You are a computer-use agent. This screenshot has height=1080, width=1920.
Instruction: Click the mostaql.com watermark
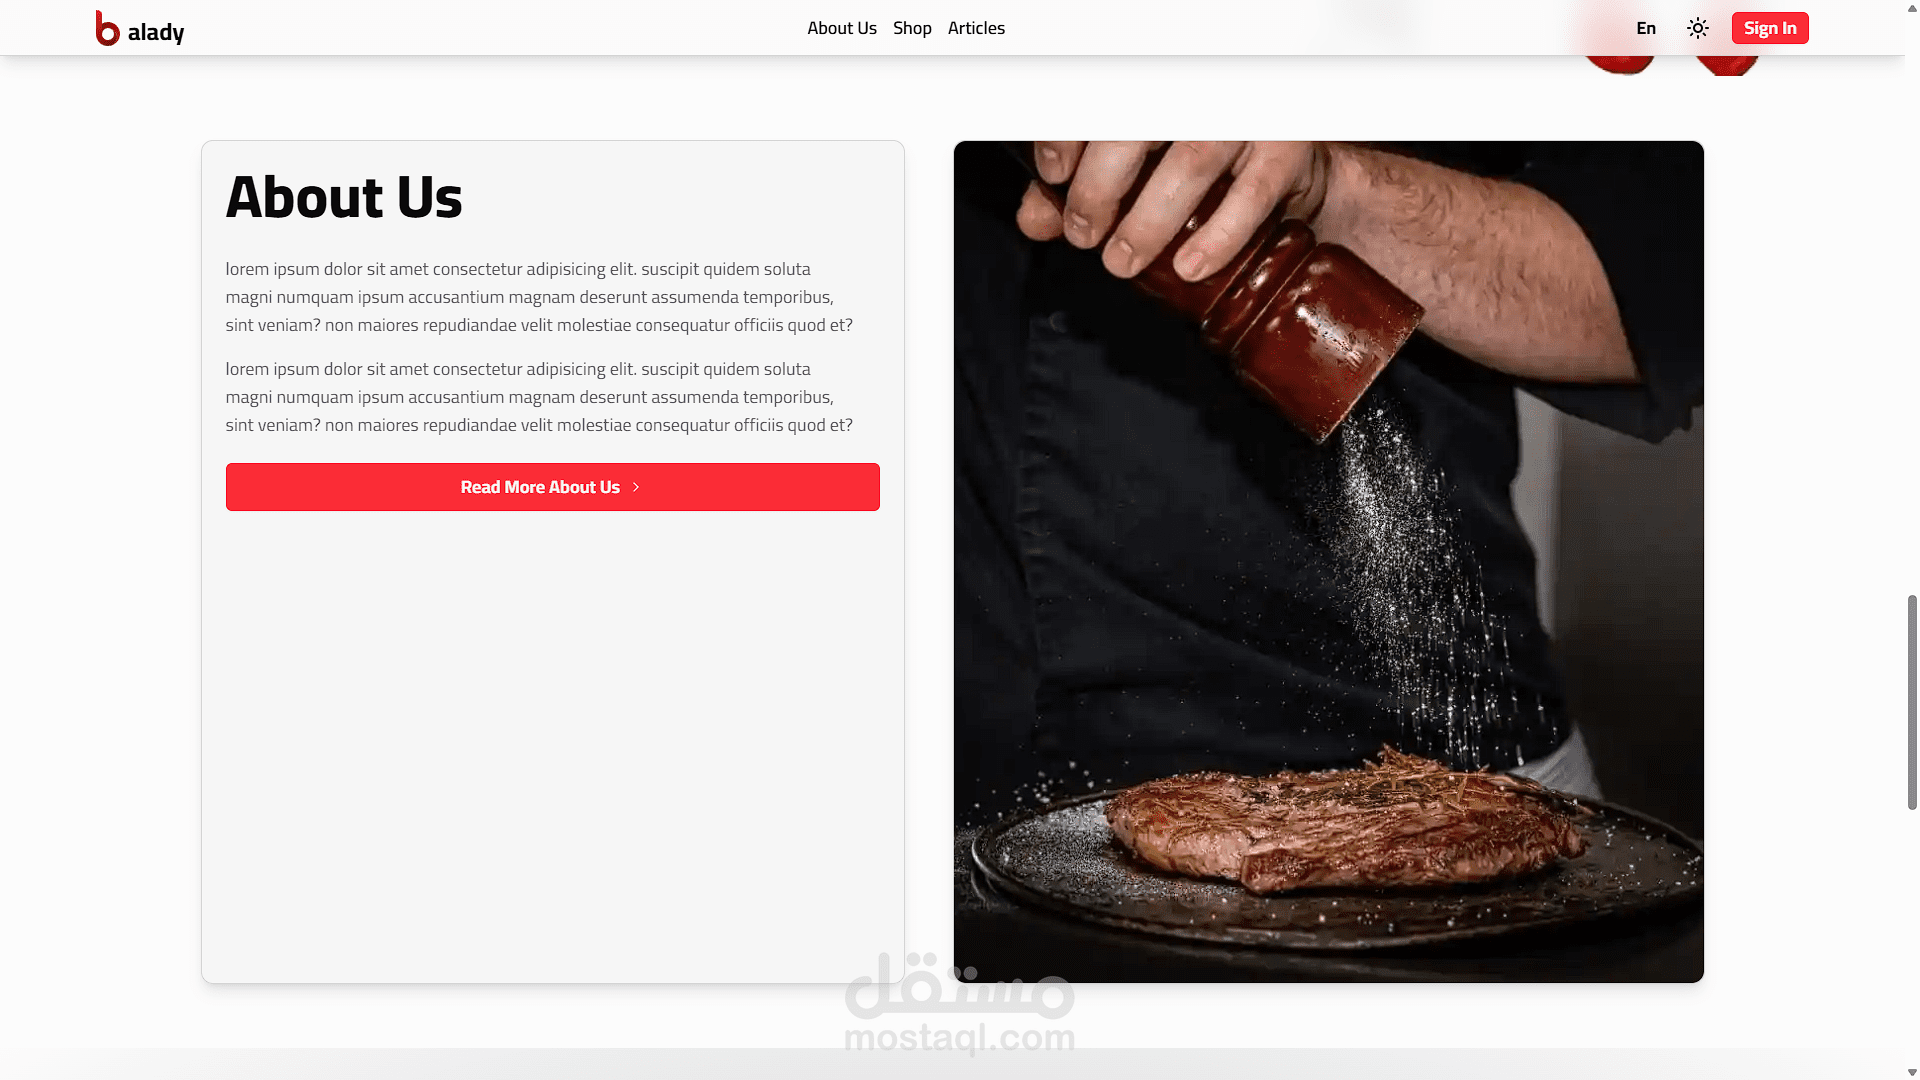click(960, 1005)
